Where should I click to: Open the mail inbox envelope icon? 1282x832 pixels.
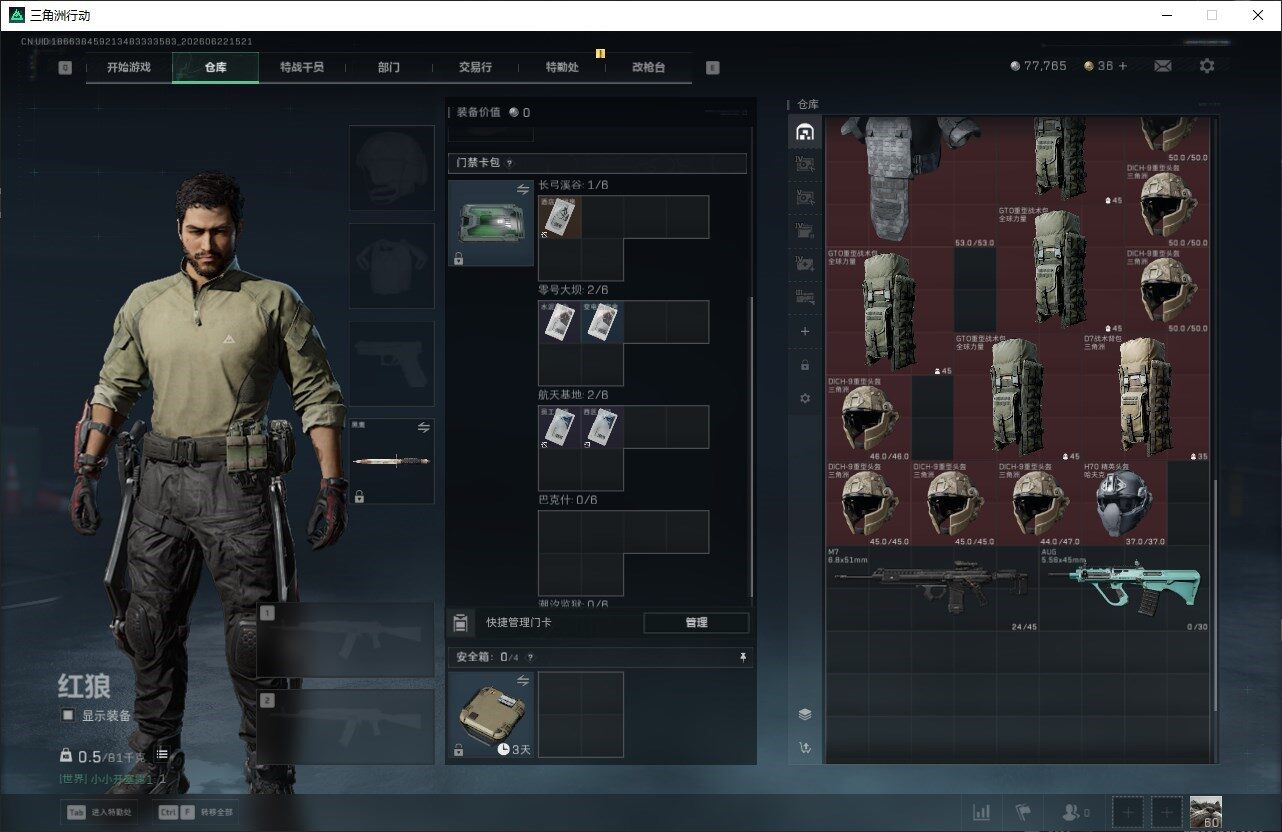point(1163,66)
